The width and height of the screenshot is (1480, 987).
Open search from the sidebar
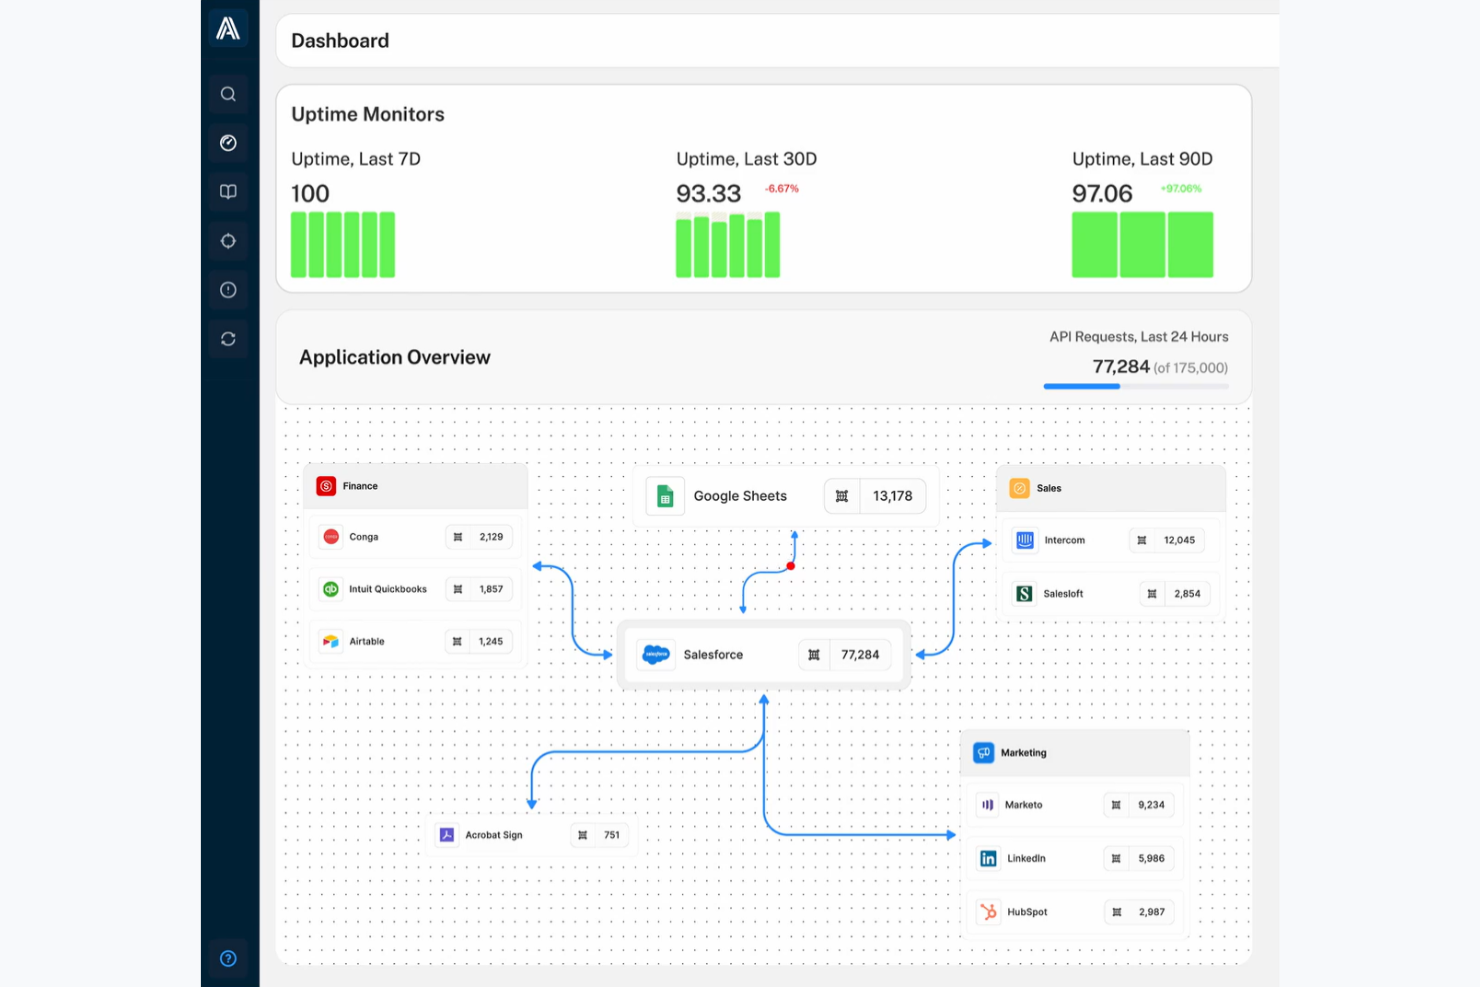[228, 93]
